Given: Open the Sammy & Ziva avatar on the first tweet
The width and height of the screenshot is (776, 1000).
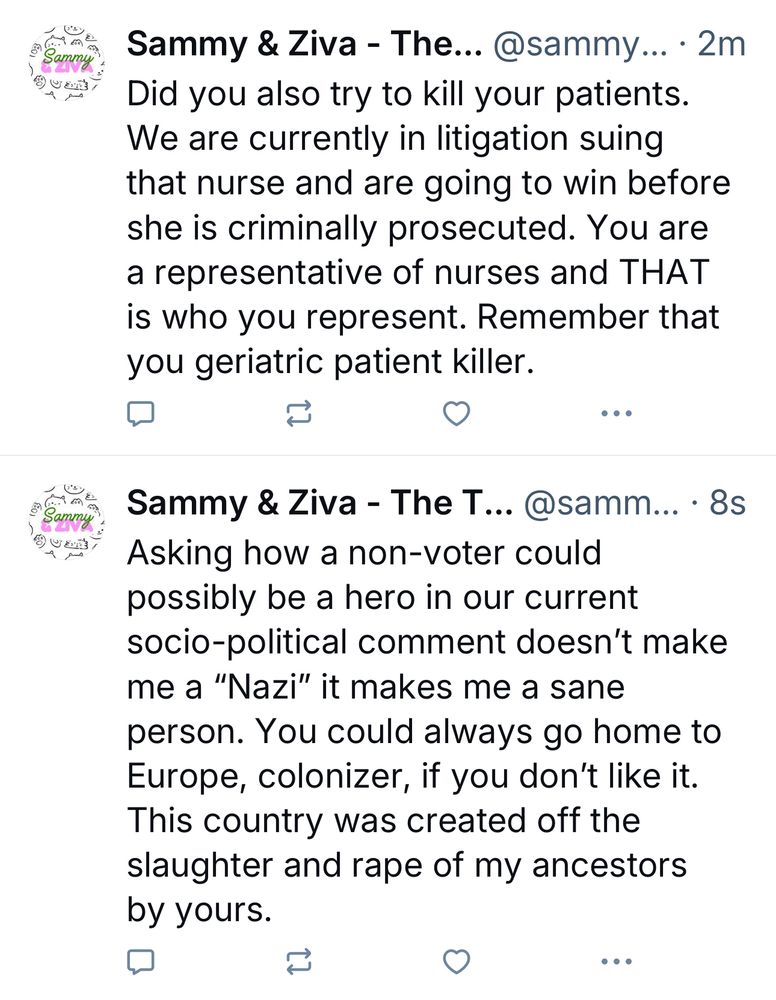Looking at the screenshot, I should tap(66, 62).
